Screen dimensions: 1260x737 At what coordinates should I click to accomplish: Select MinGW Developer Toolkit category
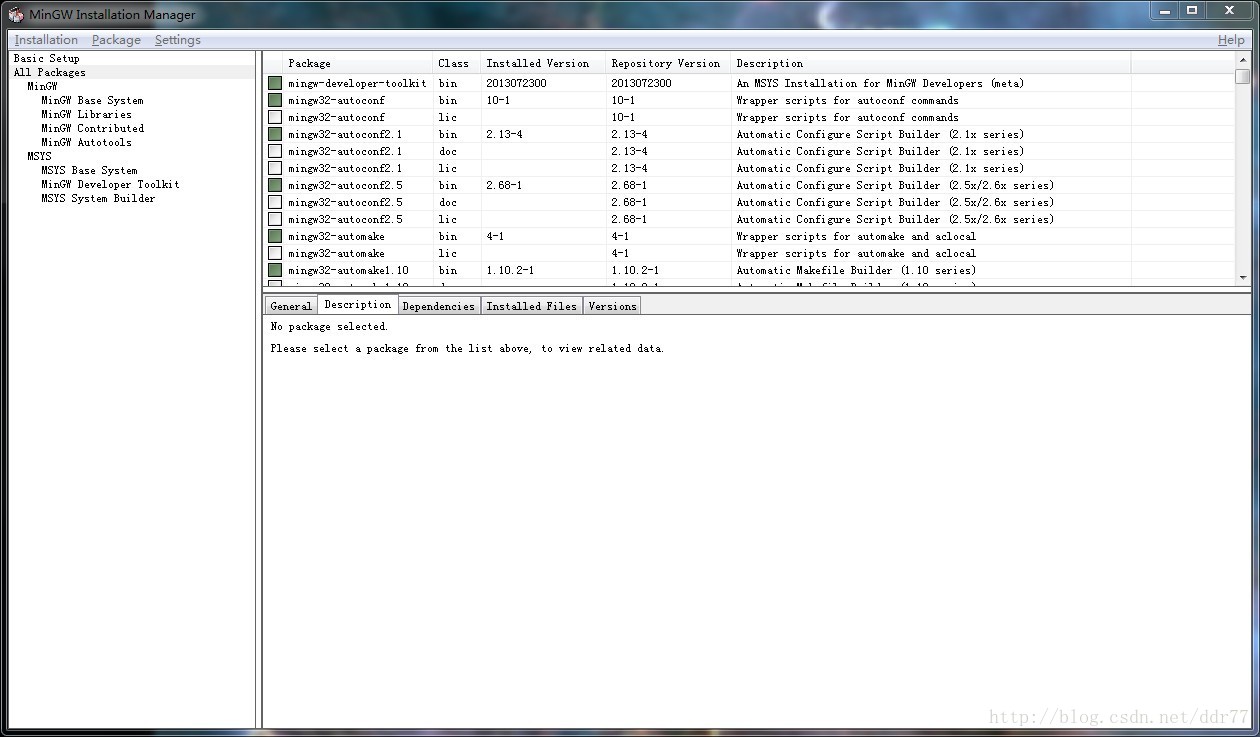click(110, 184)
